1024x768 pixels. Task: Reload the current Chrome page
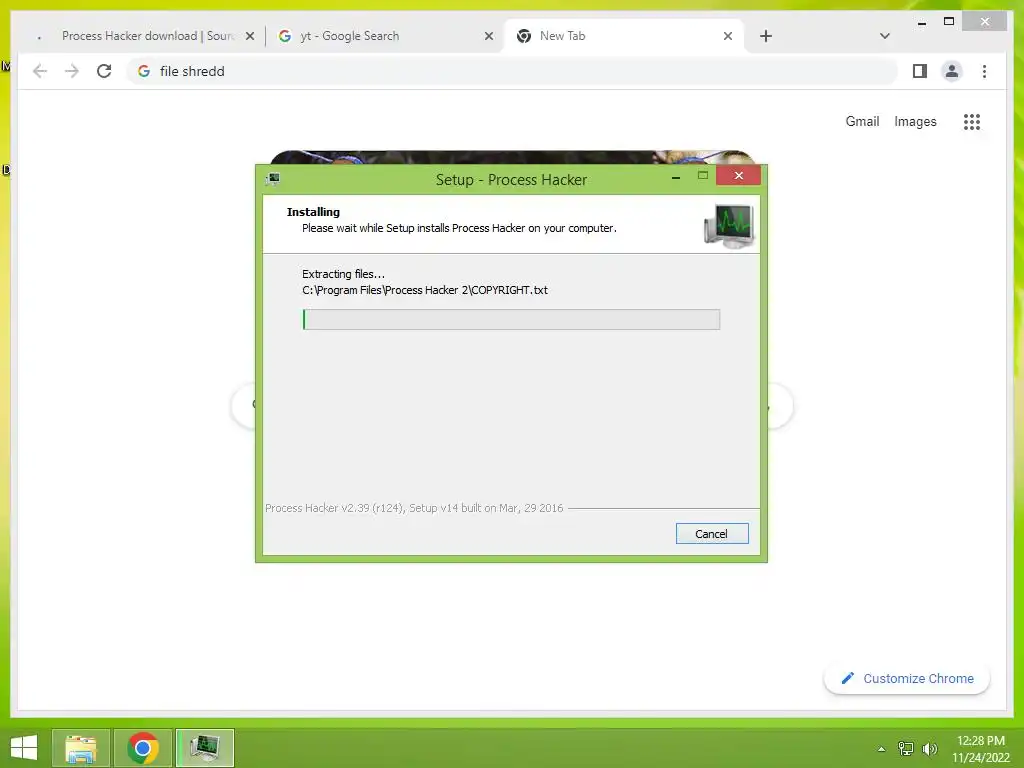pos(104,71)
